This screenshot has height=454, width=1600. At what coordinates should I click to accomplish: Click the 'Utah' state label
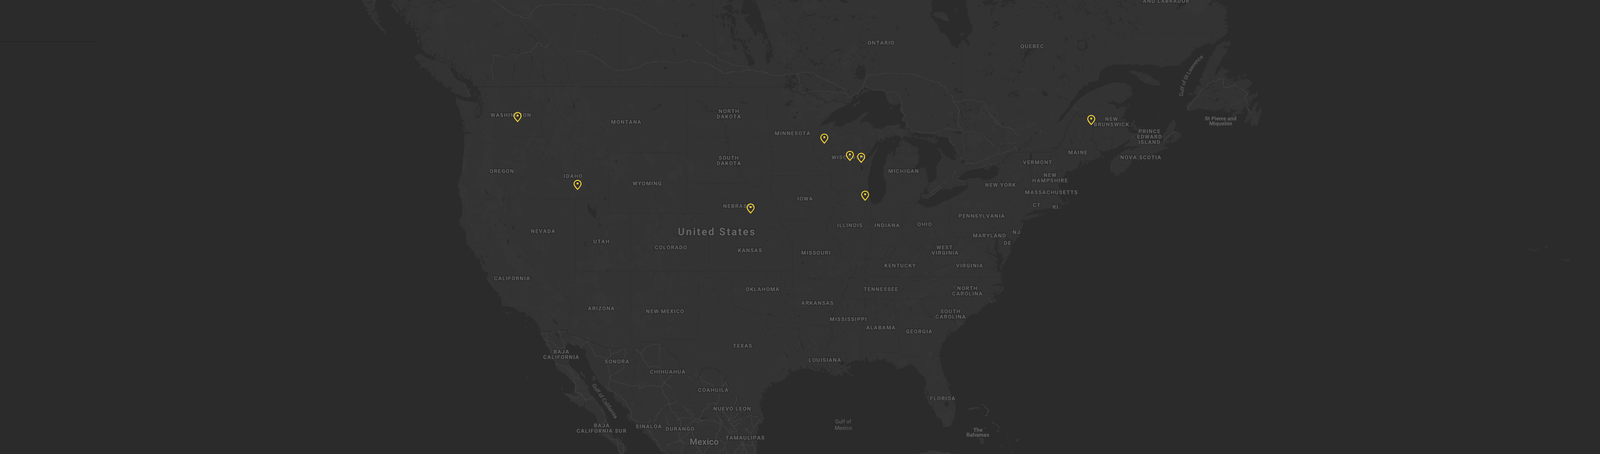tap(601, 241)
